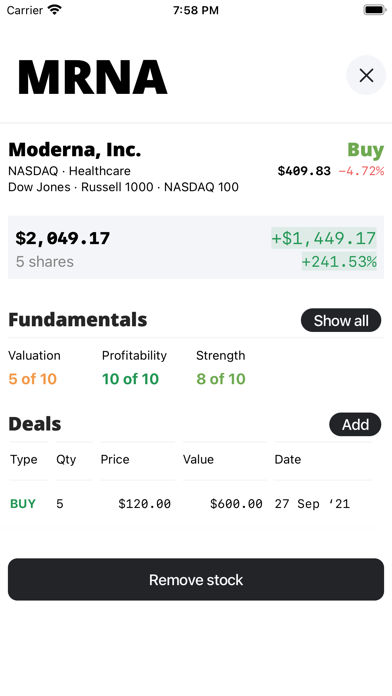Tap the +241.53% gain badge

tap(339, 261)
